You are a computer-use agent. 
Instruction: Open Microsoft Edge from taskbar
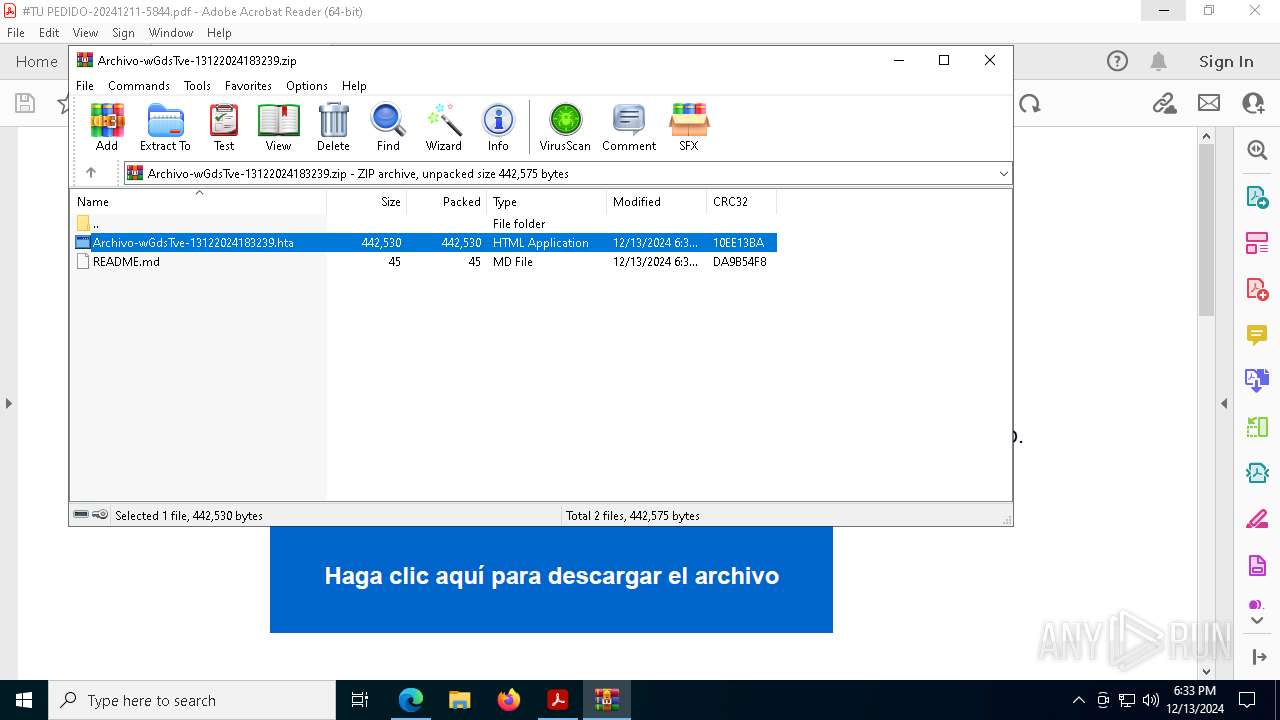tap(411, 700)
